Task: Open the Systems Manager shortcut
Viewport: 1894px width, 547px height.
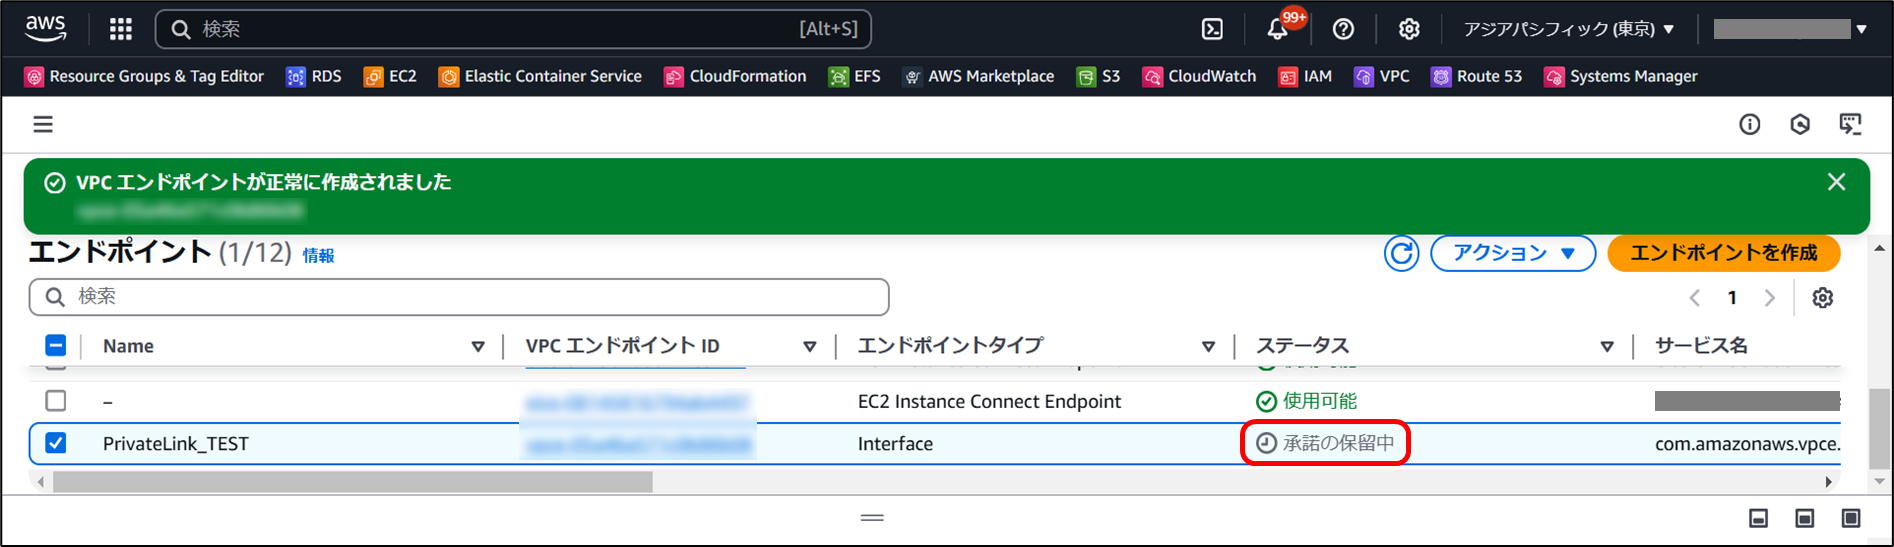Action: pos(1621,76)
